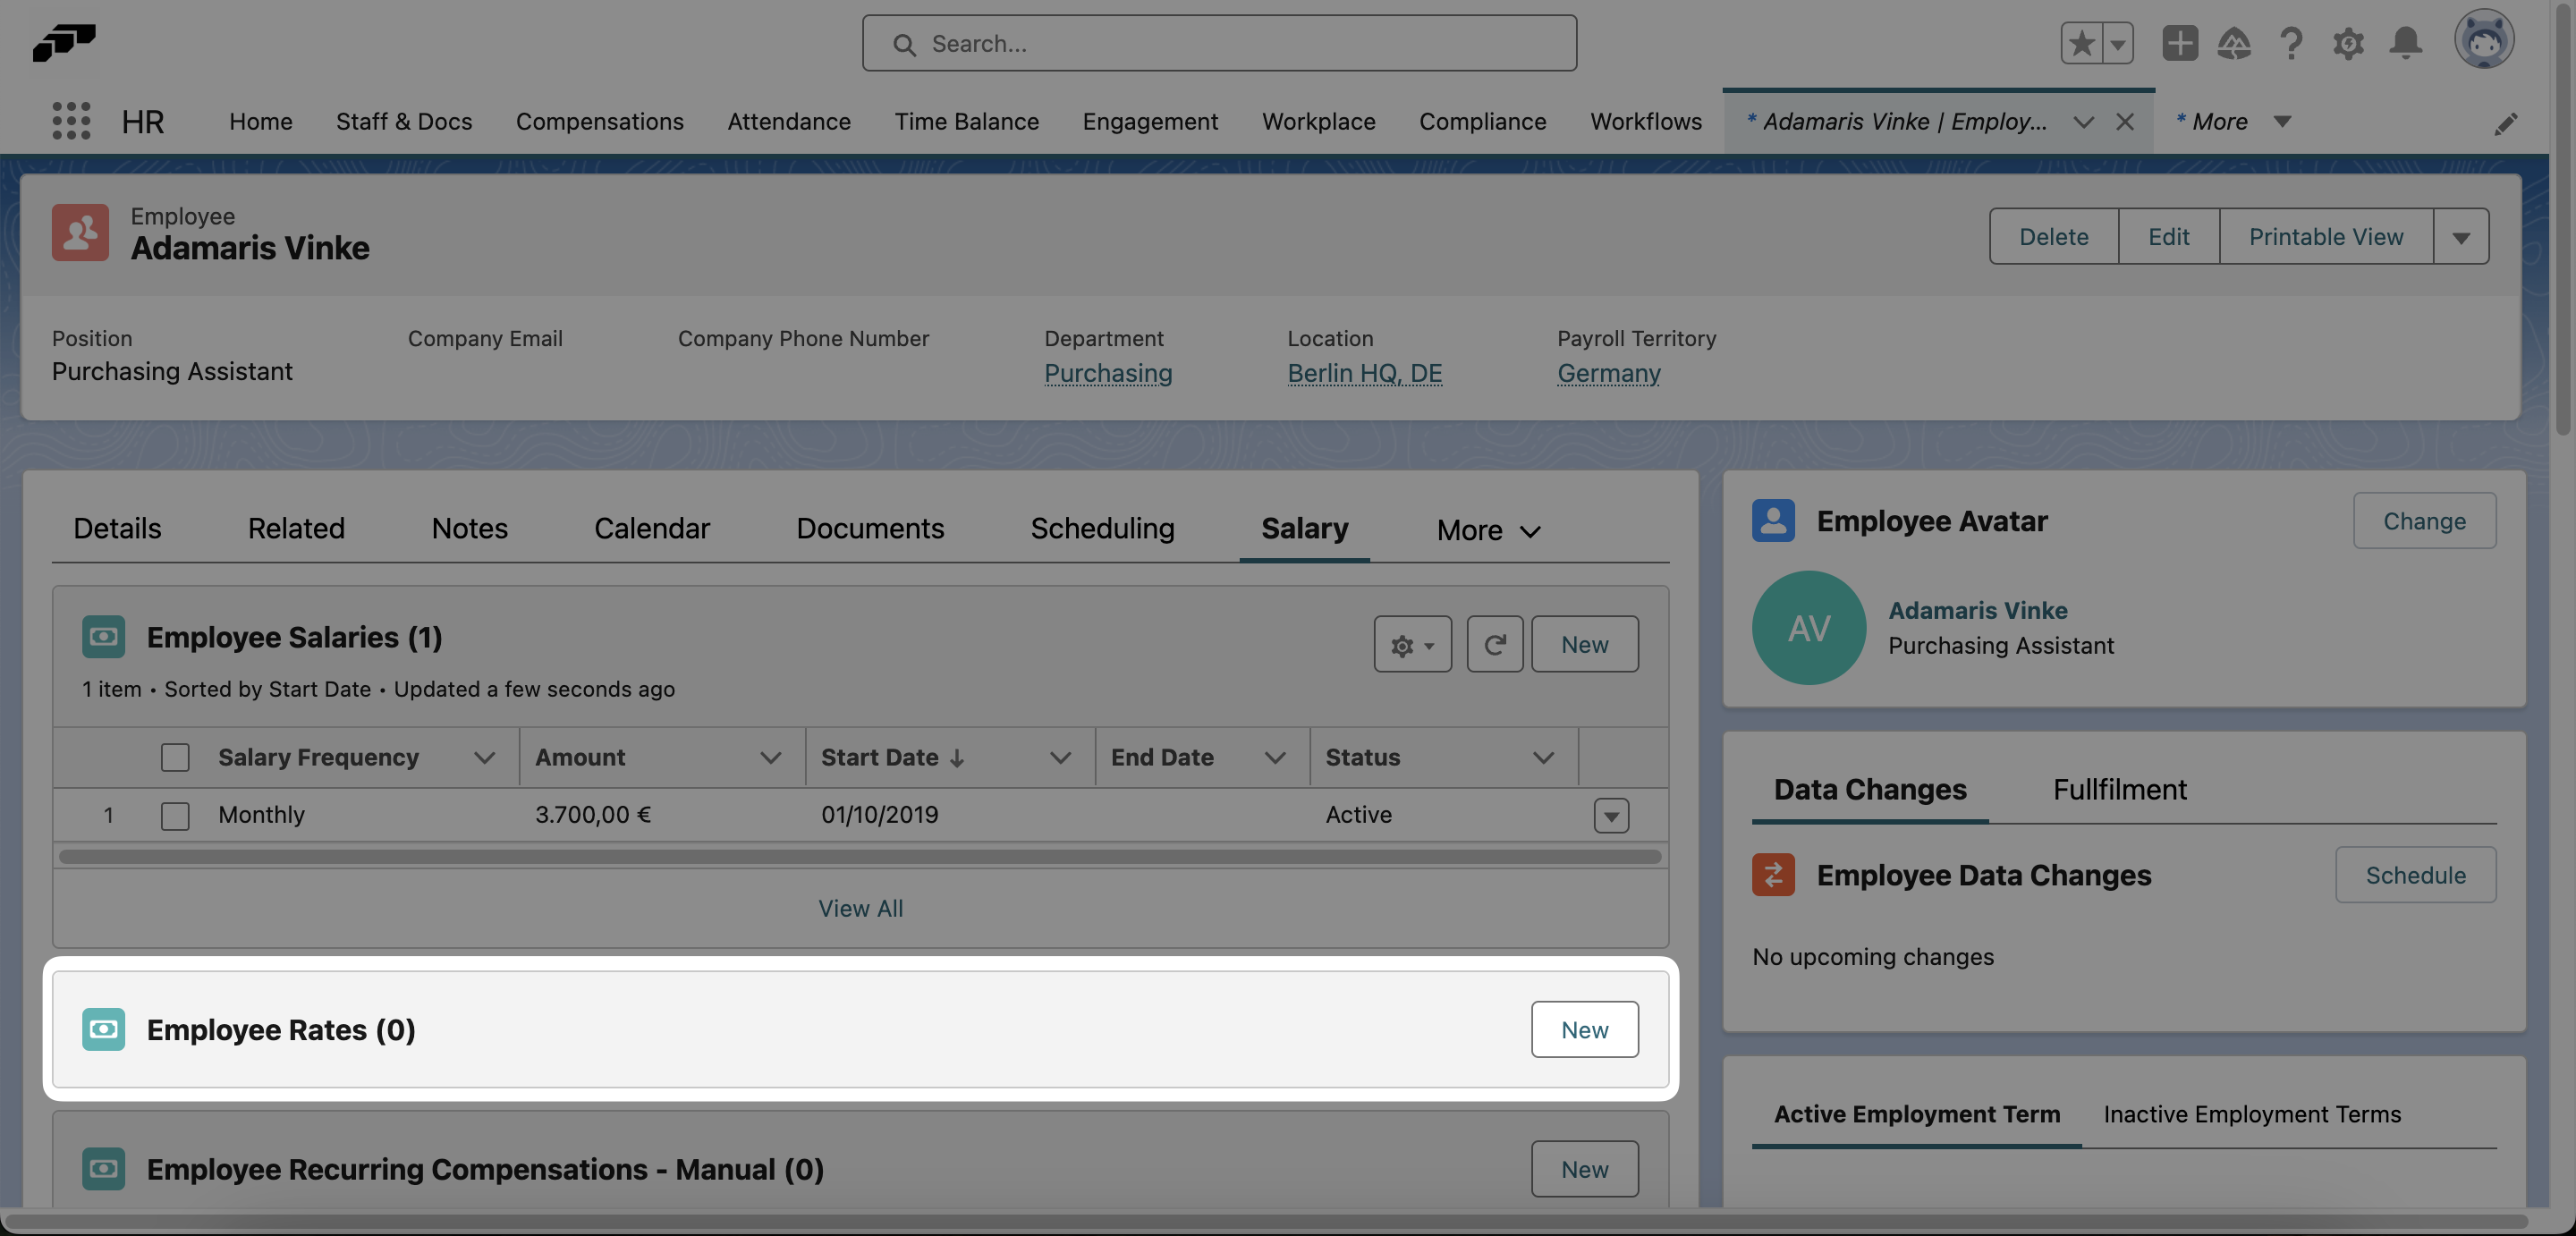
Task: Open the Compliance tab in the navigation bar
Action: point(1482,121)
